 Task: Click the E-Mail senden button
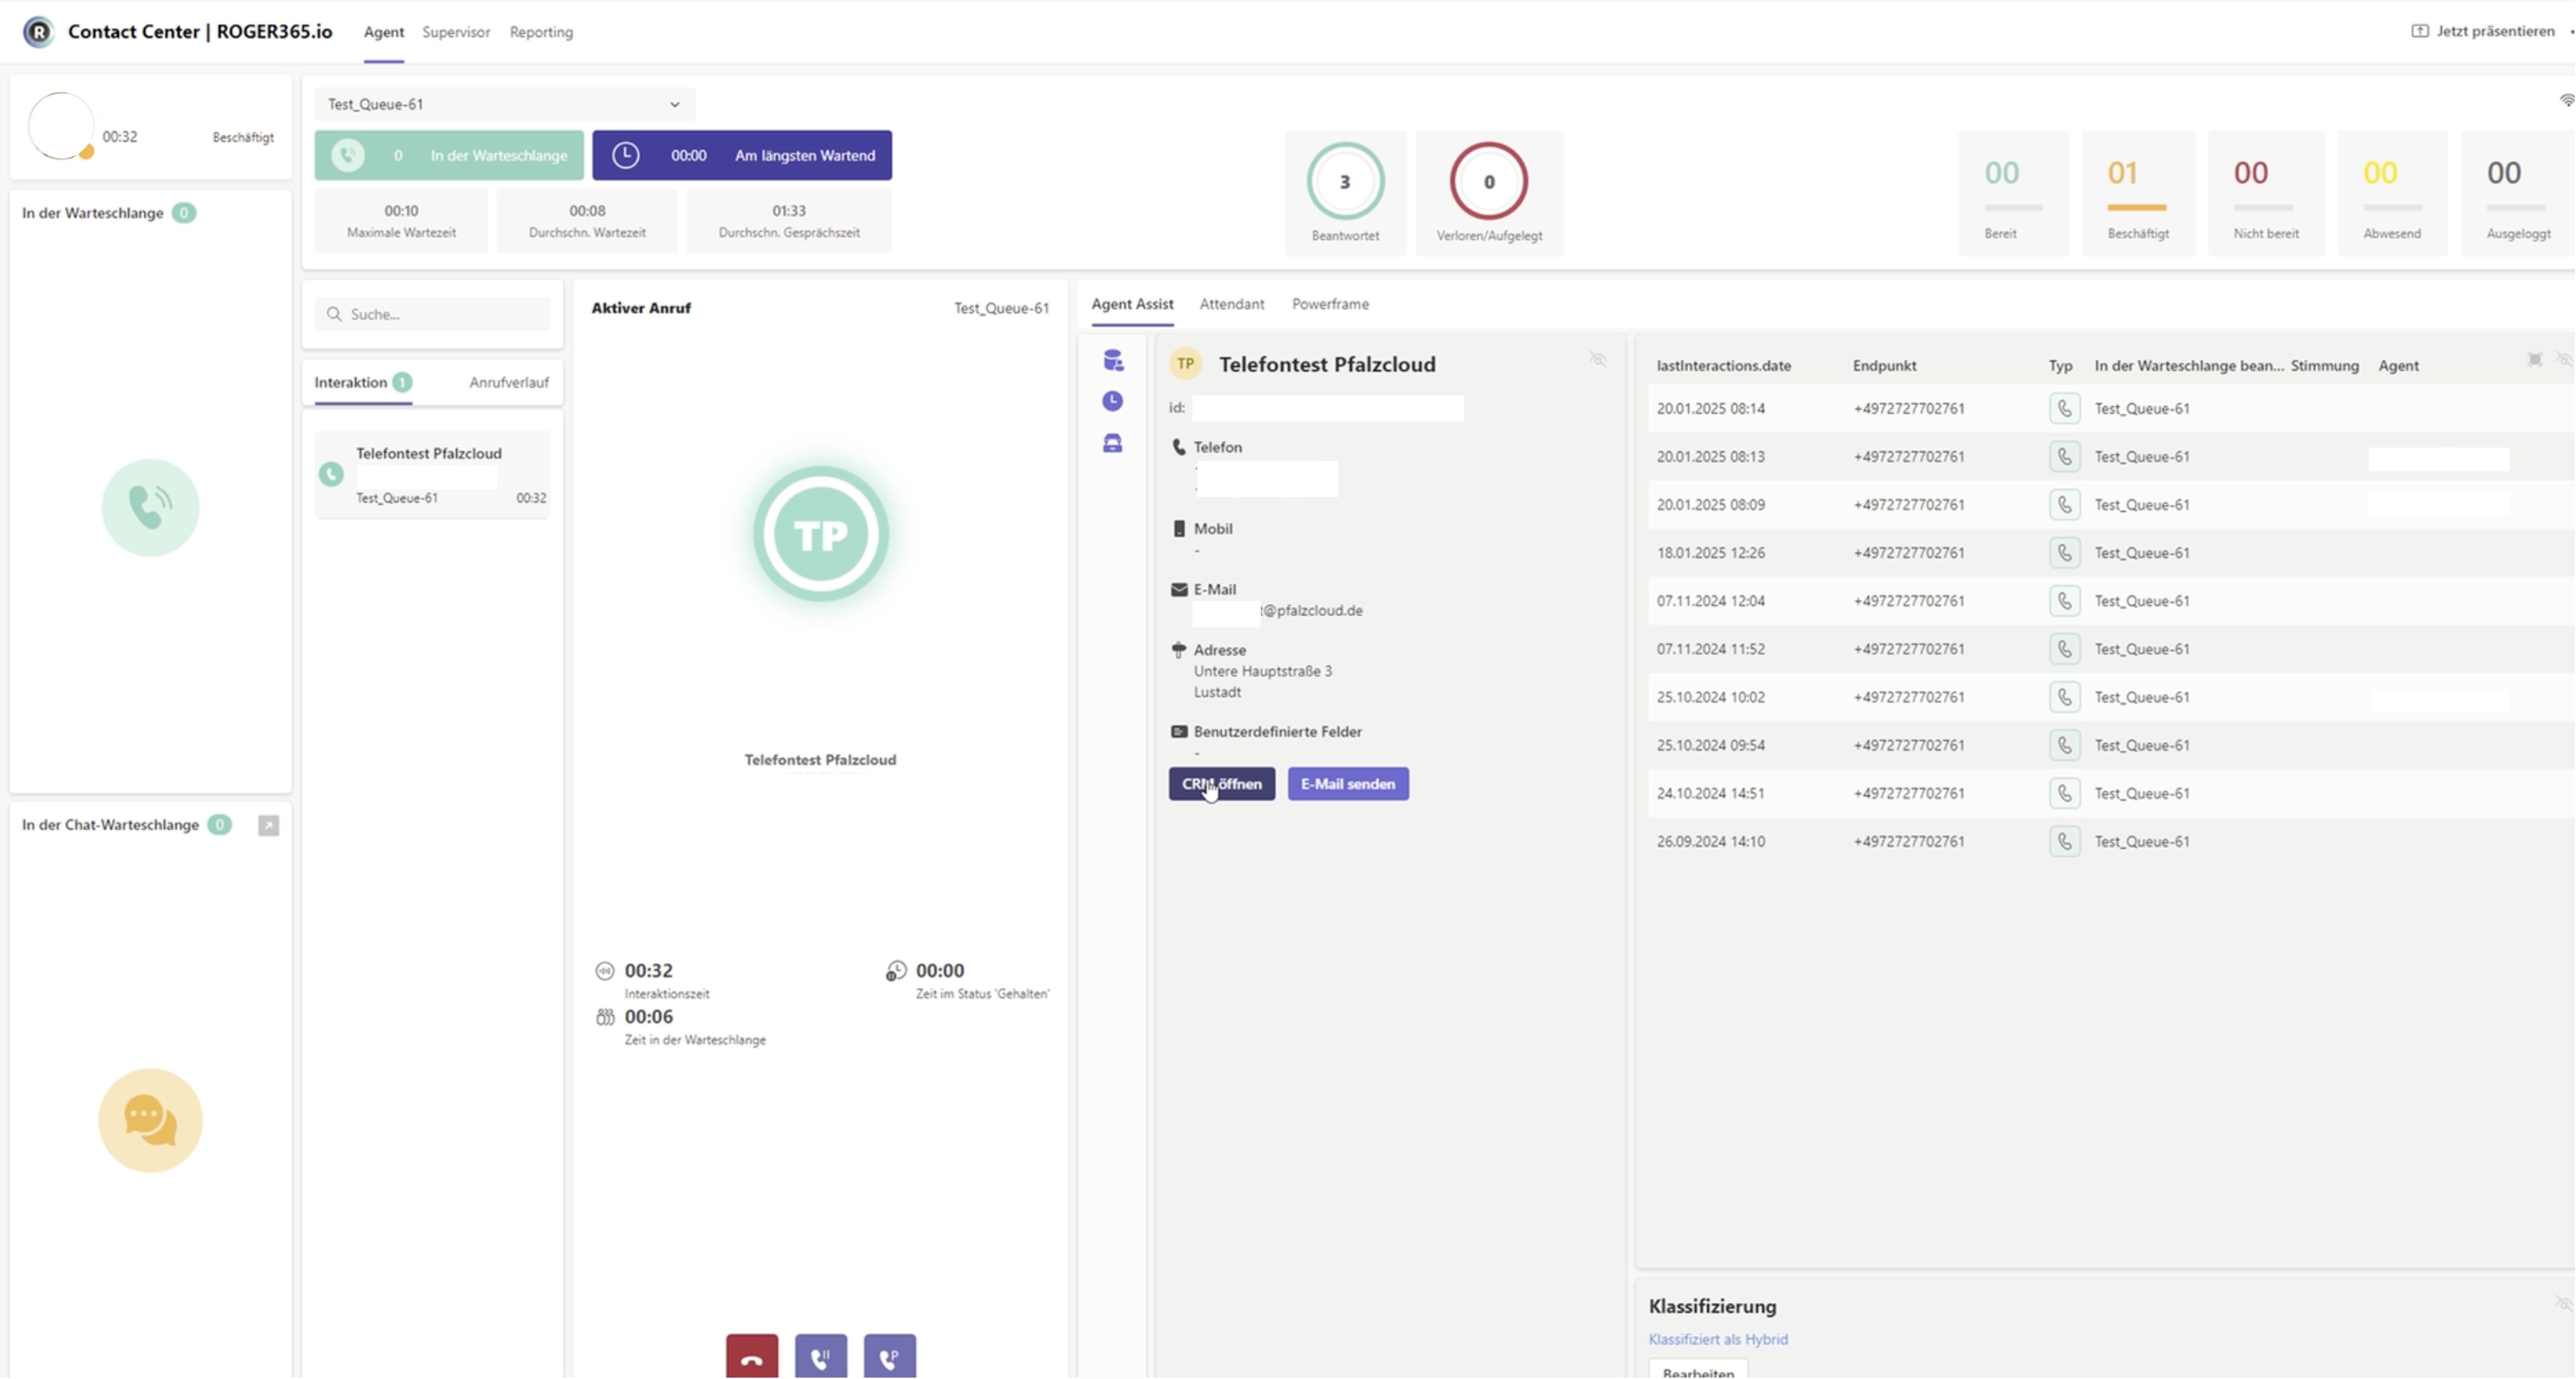[x=1347, y=784]
